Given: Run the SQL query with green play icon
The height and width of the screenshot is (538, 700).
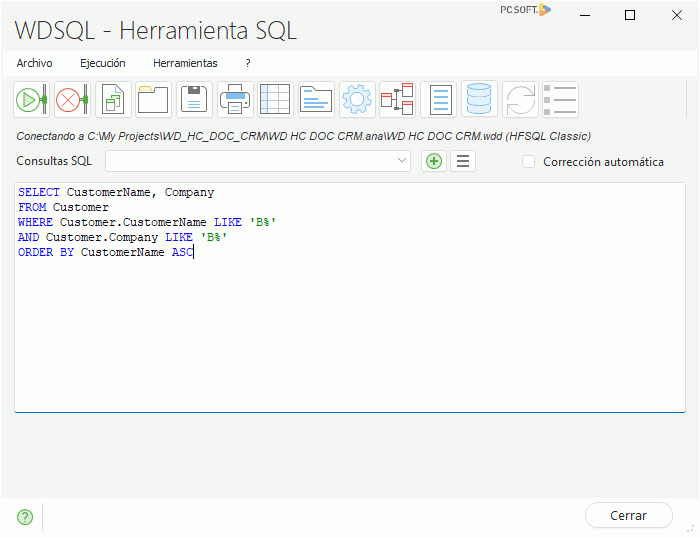Looking at the screenshot, I should tap(31, 100).
